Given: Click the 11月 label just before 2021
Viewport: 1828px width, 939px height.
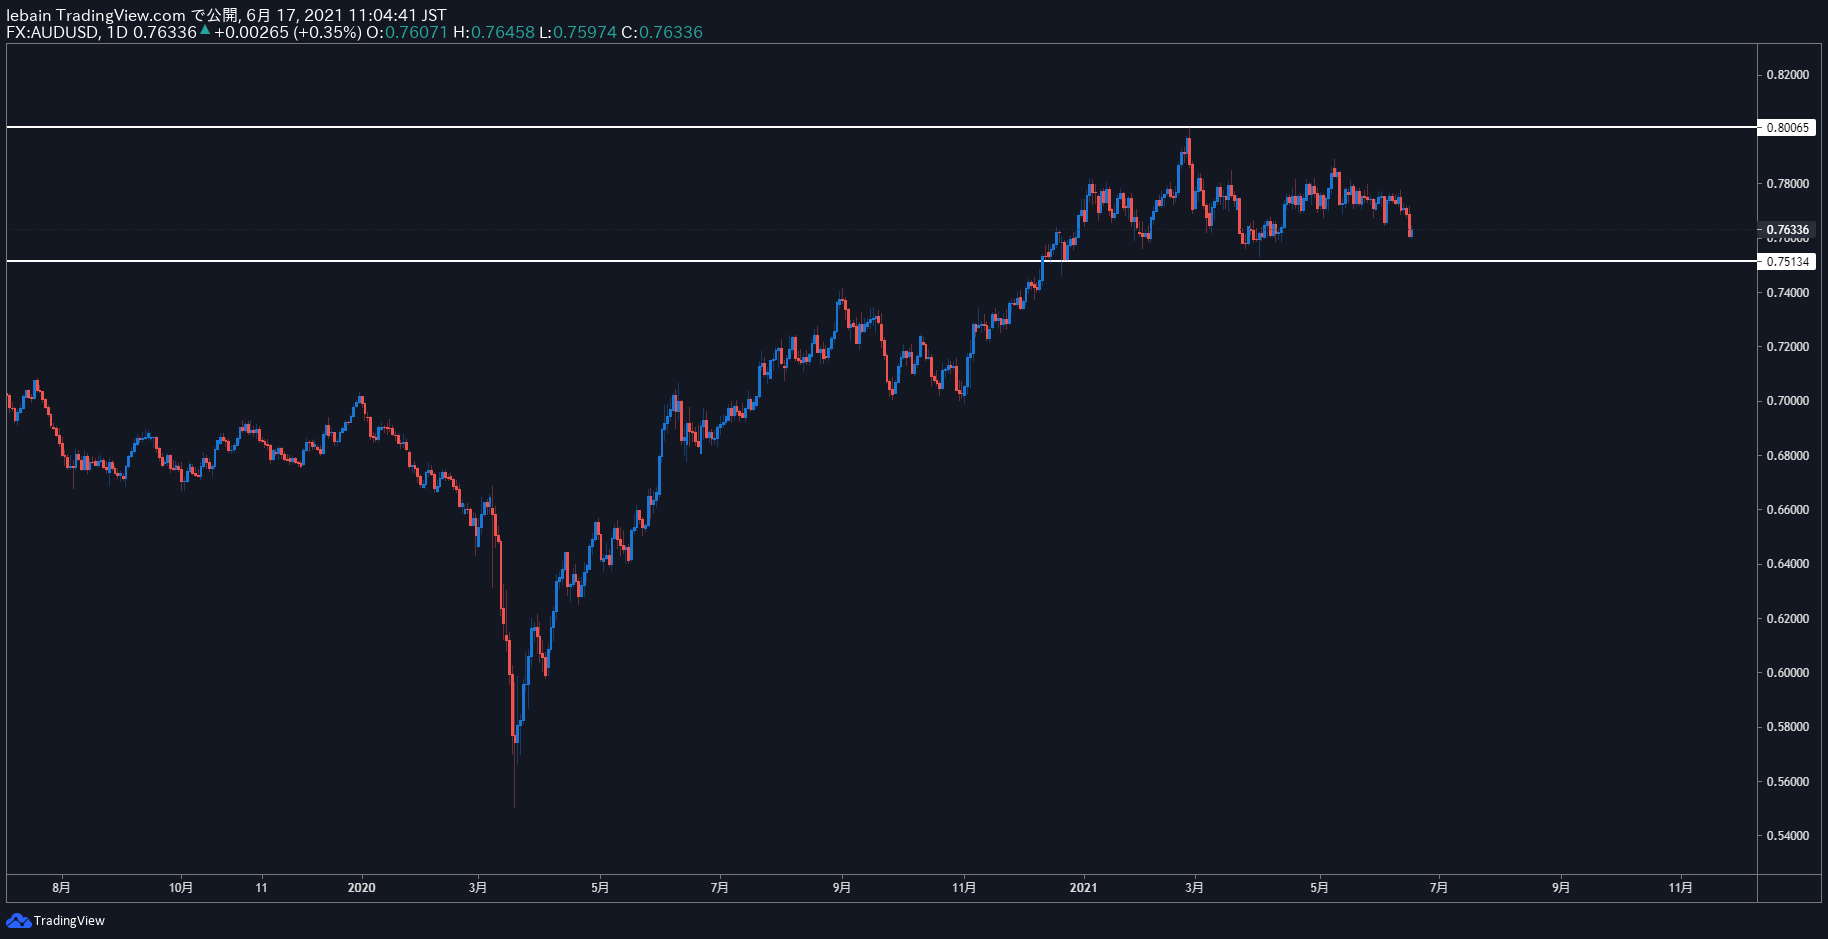Looking at the screenshot, I should coord(964,887).
